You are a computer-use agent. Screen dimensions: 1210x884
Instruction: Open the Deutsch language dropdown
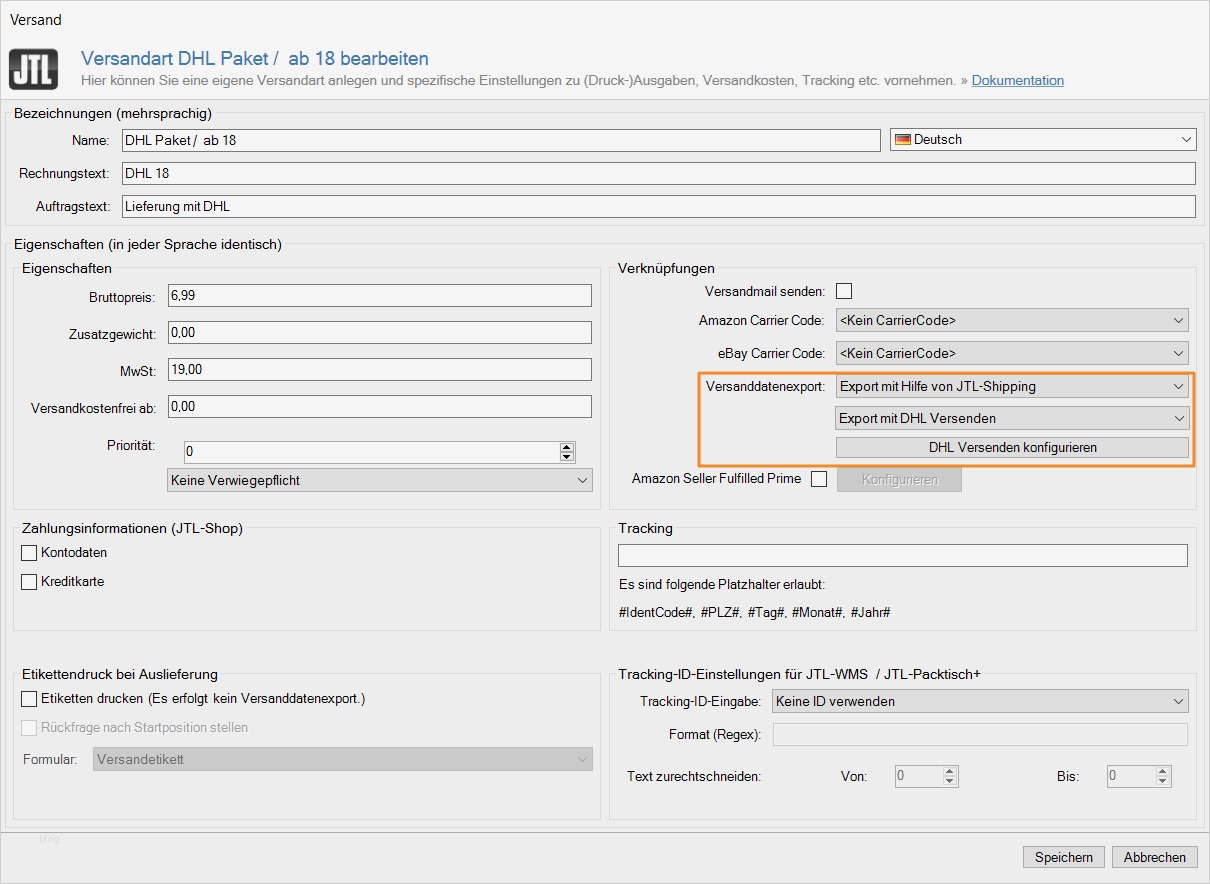pyautogui.click(x=1042, y=140)
